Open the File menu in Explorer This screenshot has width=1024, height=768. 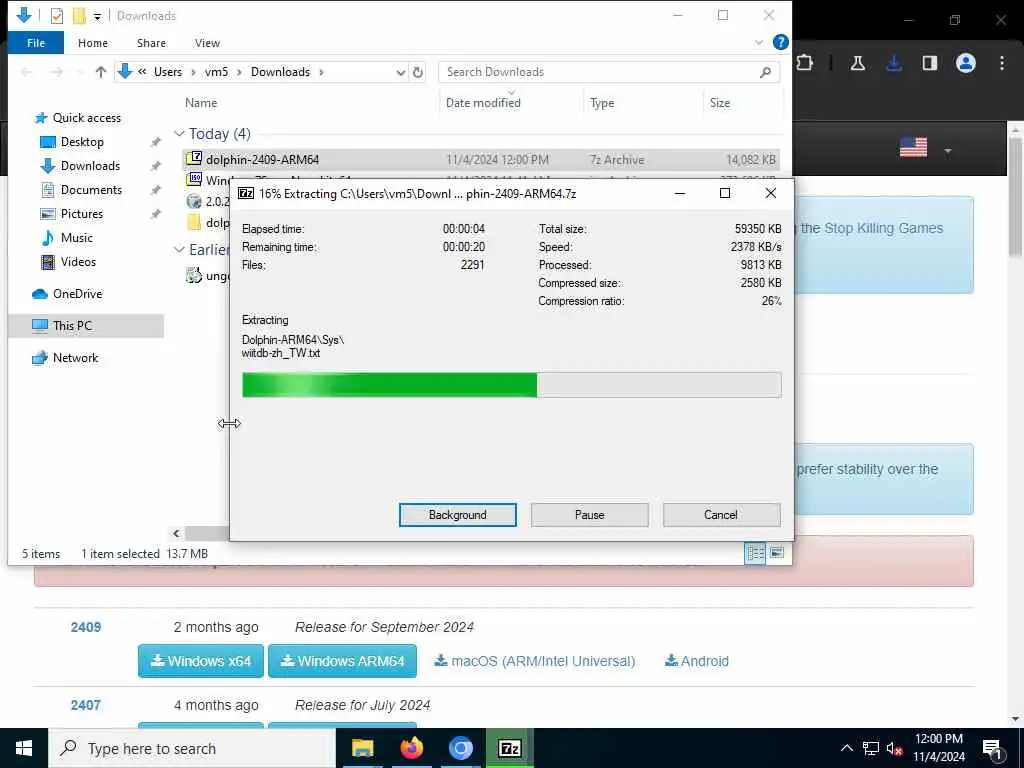tap(36, 43)
